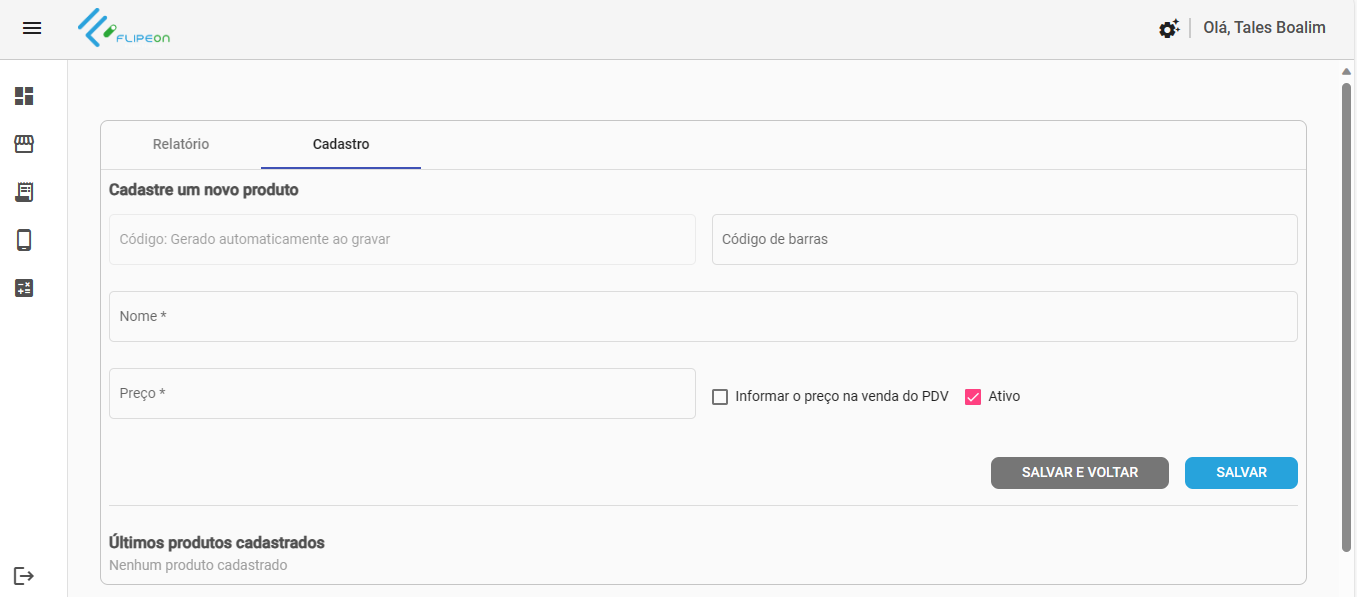Open the storefront sidebar icon
Image resolution: width=1357 pixels, height=597 pixels.
[24, 144]
